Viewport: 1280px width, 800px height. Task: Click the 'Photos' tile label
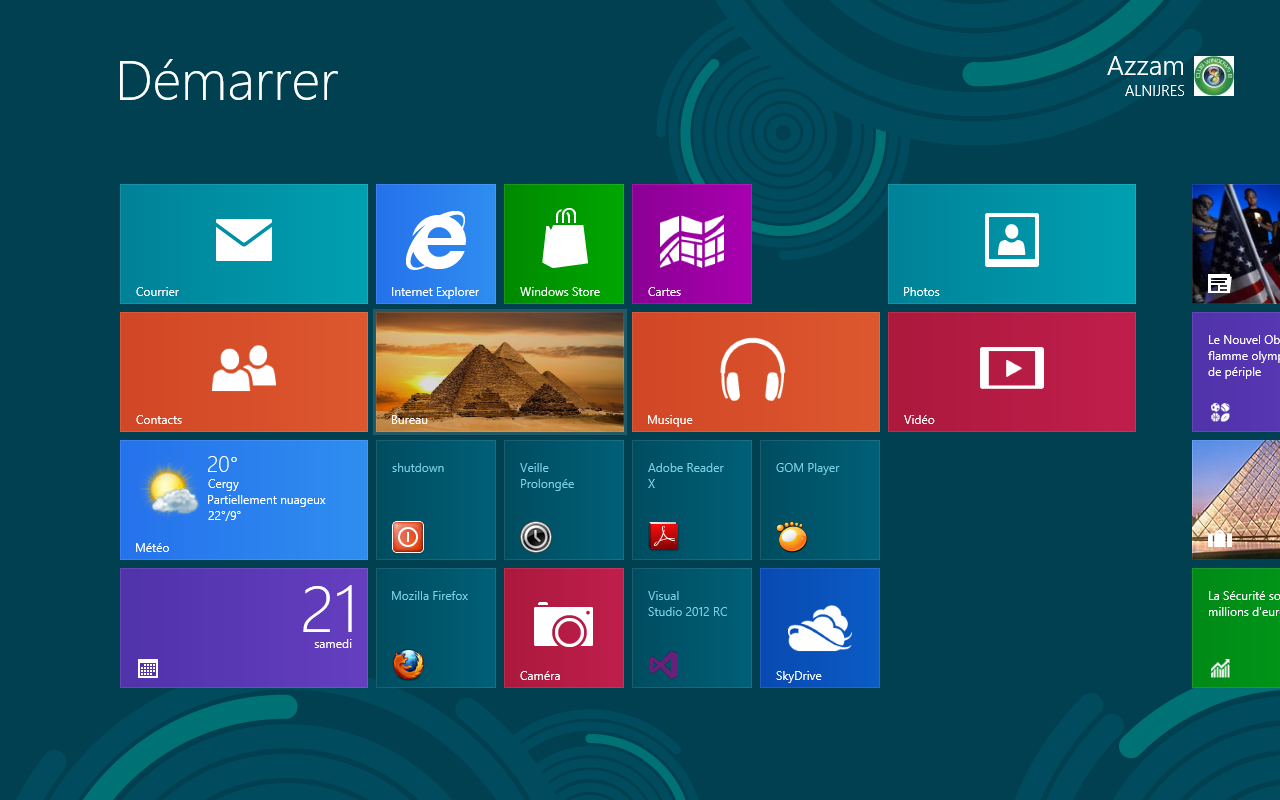(921, 292)
